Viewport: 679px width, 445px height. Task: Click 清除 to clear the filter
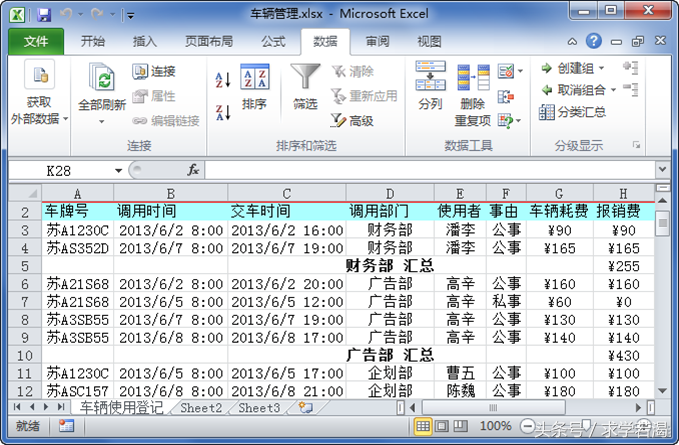(353, 71)
